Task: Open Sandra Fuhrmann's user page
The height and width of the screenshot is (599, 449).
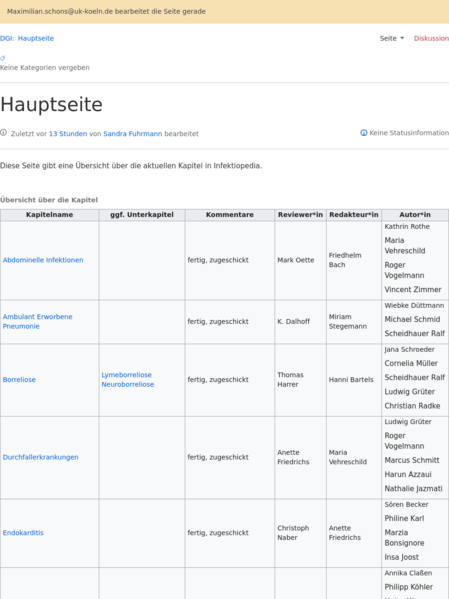Action: [133, 134]
